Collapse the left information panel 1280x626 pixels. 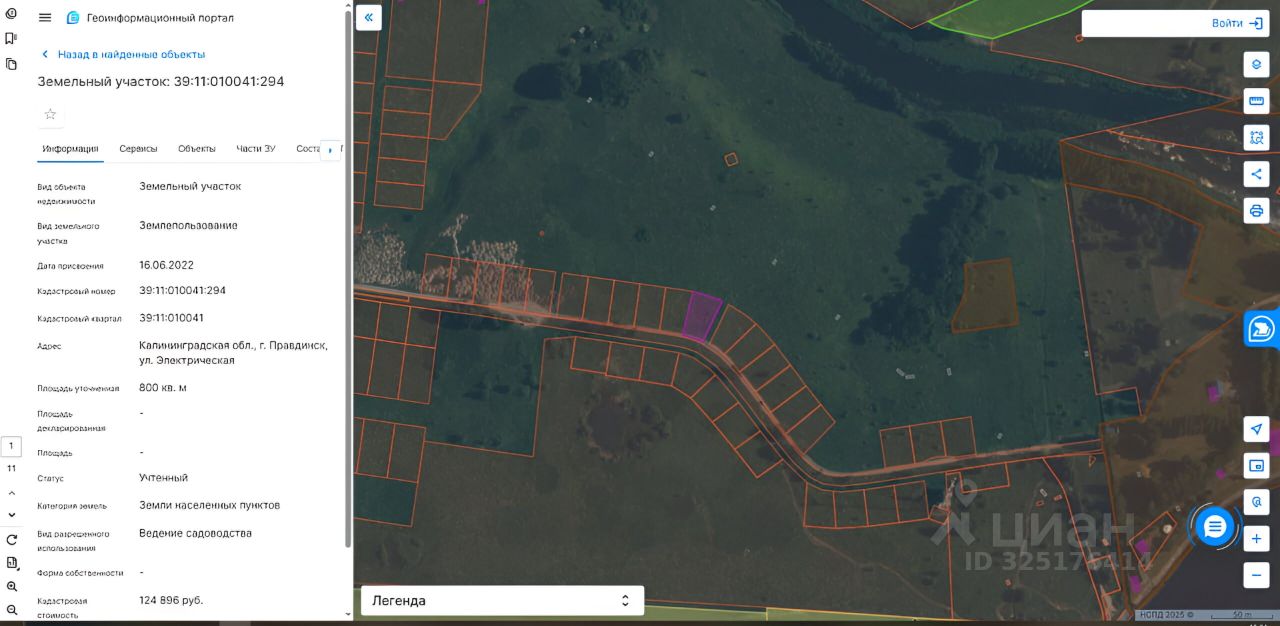point(368,18)
